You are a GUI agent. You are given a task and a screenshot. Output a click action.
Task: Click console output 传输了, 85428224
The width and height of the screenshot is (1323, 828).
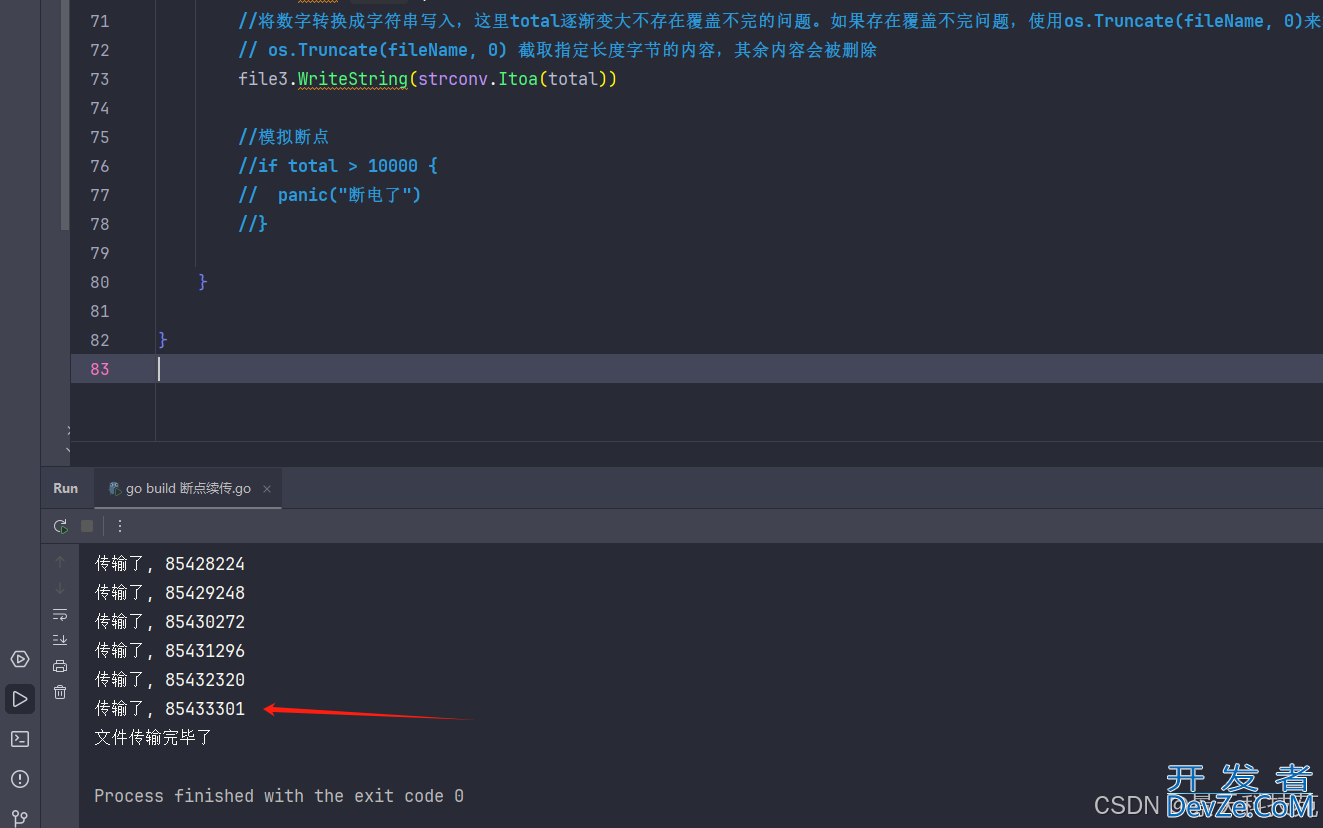pos(170,564)
